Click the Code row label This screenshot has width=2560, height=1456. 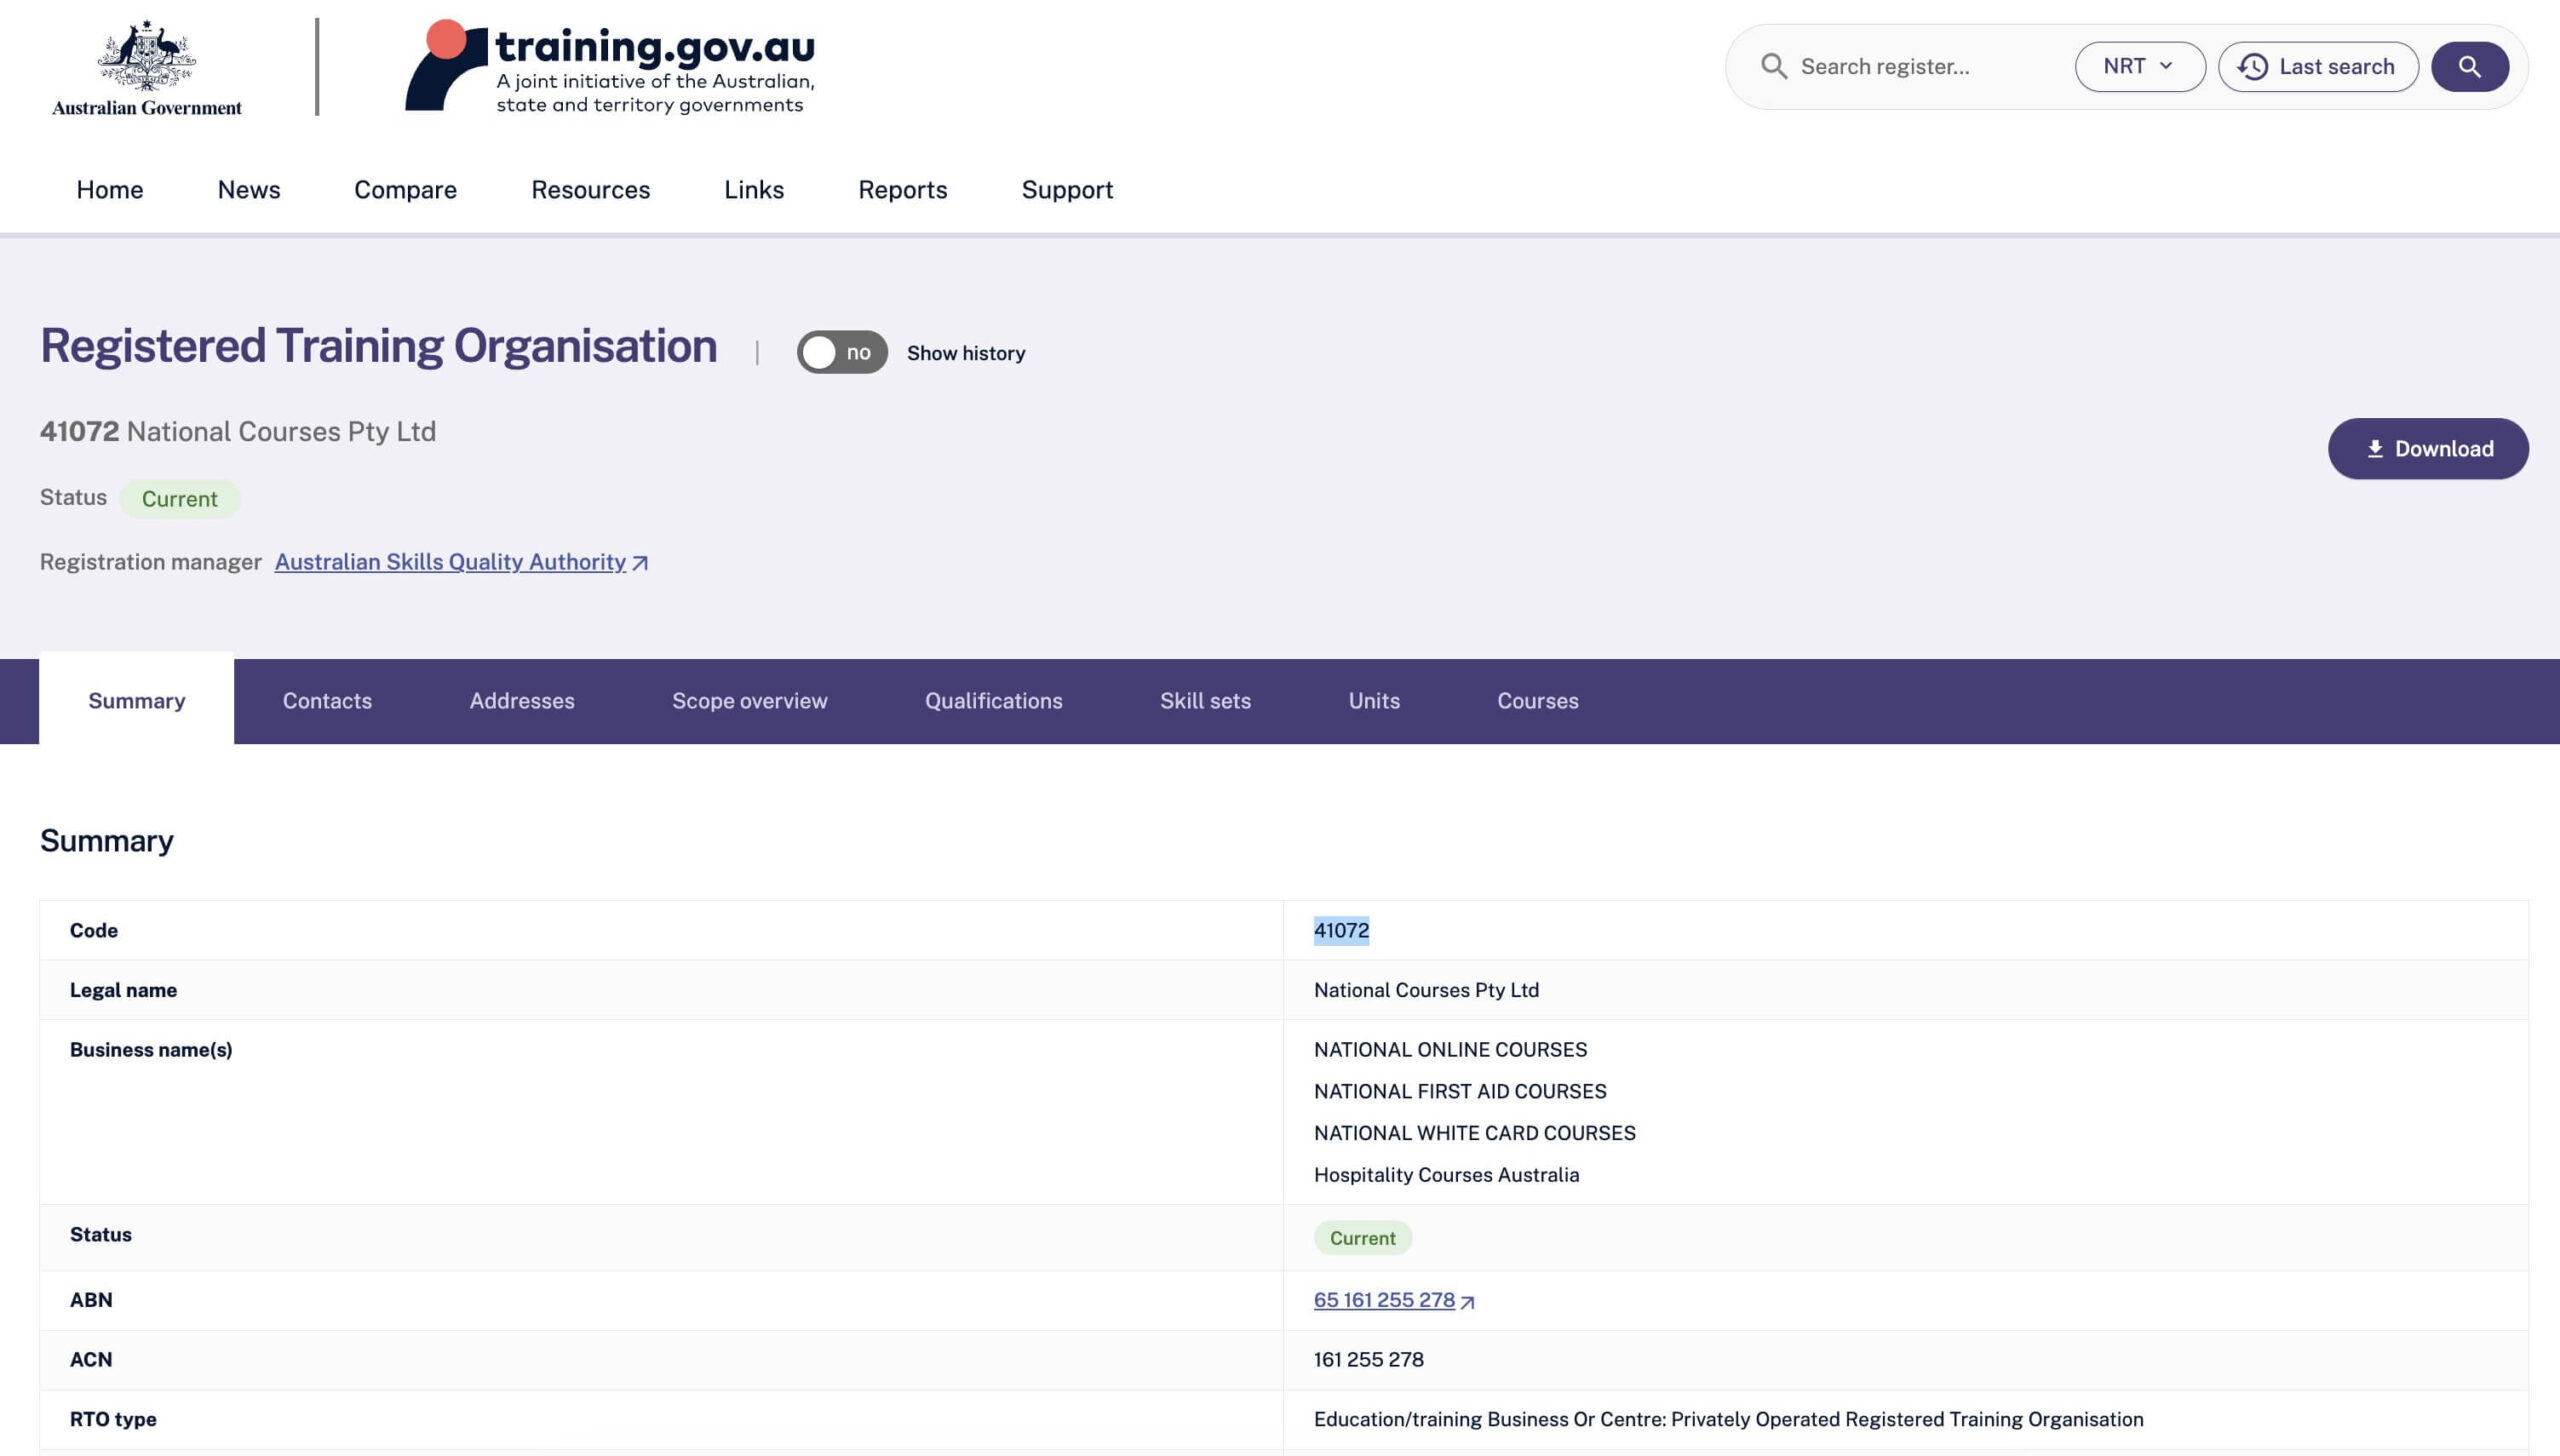tap(94, 931)
